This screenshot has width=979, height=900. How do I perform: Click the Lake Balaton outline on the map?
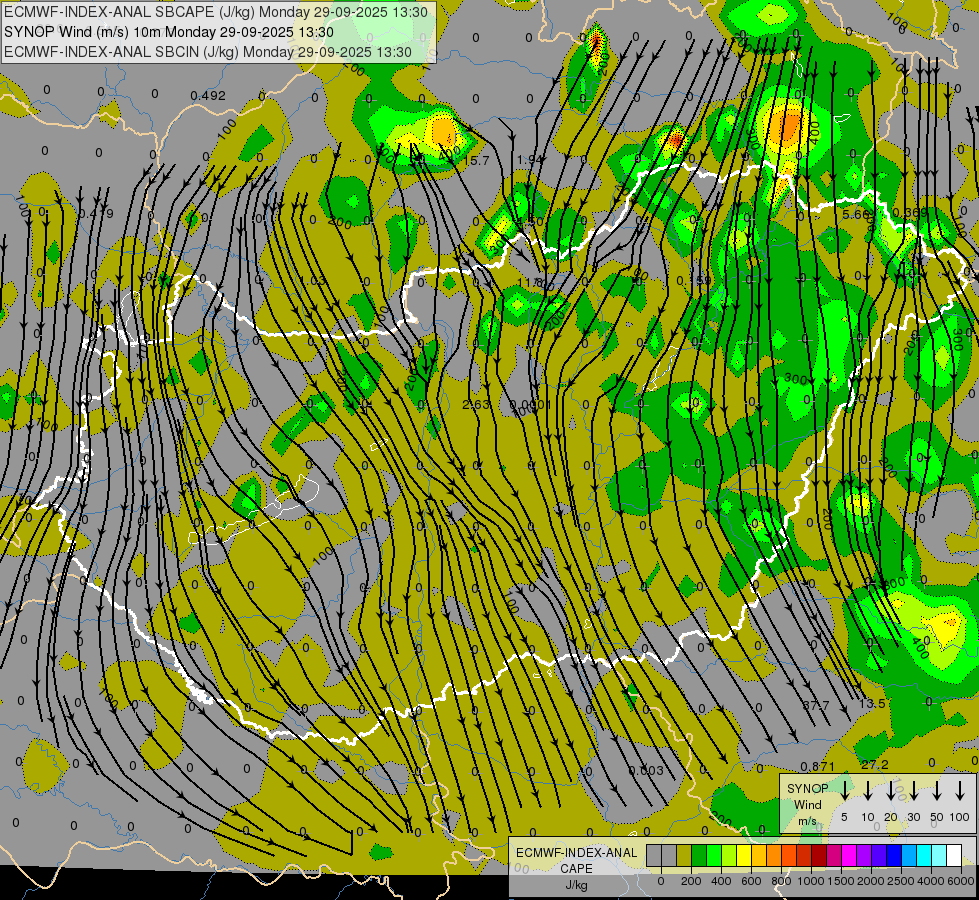click(255, 511)
